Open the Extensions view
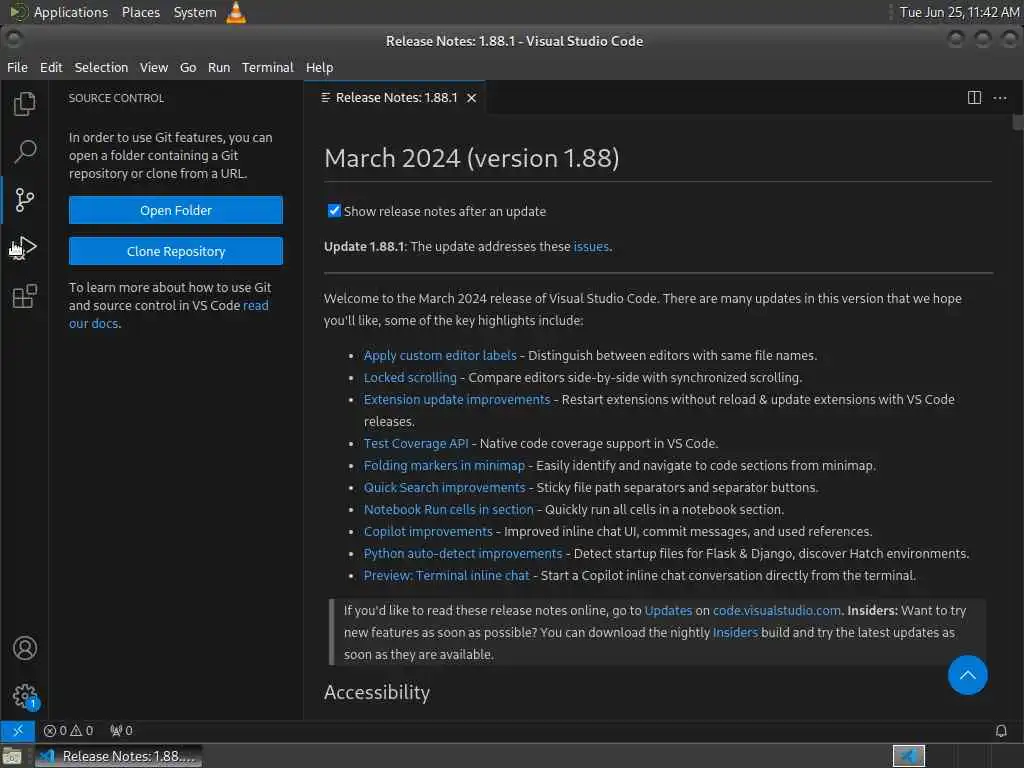 (24, 296)
